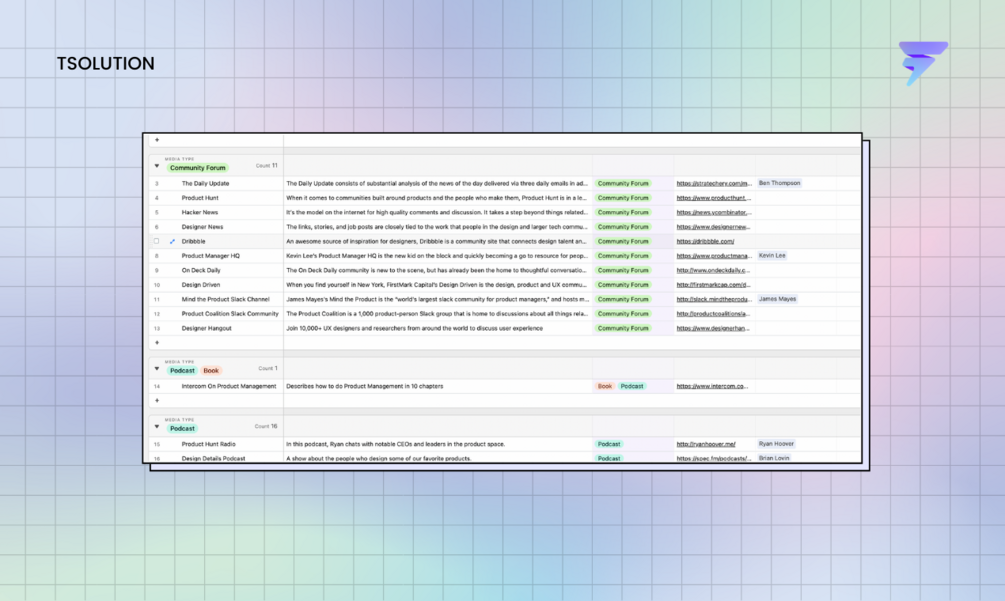The width and height of the screenshot is (1005, 601).
Task: Select 'Product Coalition Slack Community' cell
Action: point(230,314)
